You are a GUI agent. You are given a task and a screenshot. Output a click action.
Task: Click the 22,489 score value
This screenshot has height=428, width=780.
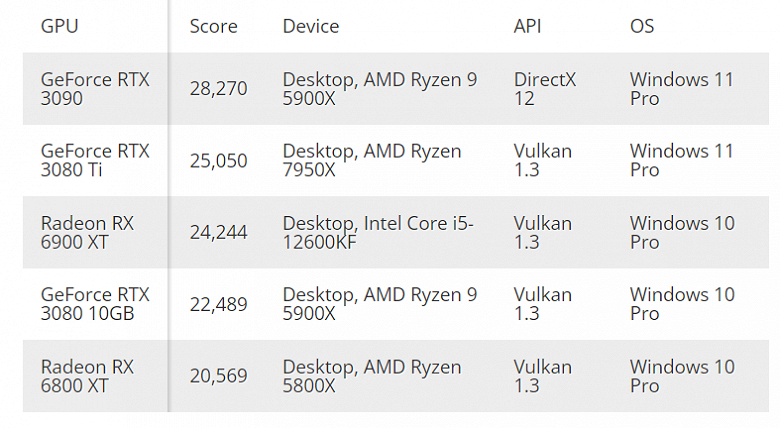pyautogui.click(x=218, y=304)
